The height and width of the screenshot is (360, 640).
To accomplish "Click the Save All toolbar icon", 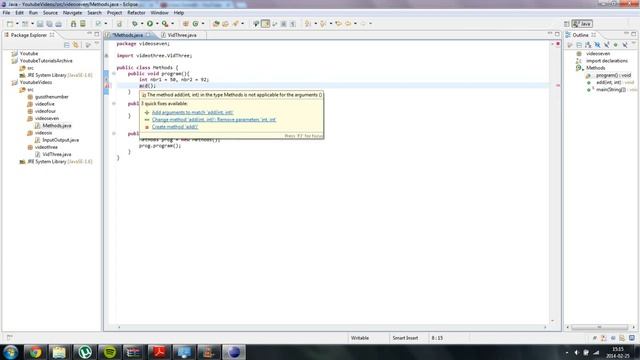I will point(49,24).
